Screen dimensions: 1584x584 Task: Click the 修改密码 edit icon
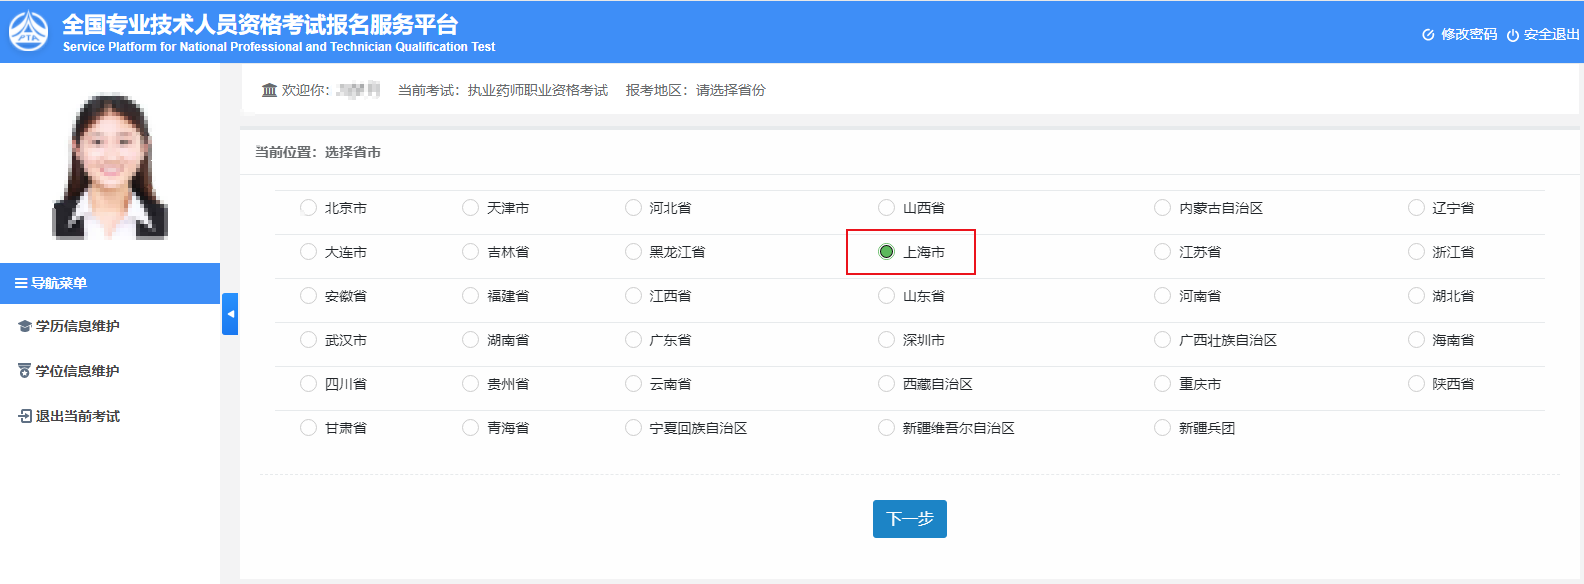pos(1428,35)
